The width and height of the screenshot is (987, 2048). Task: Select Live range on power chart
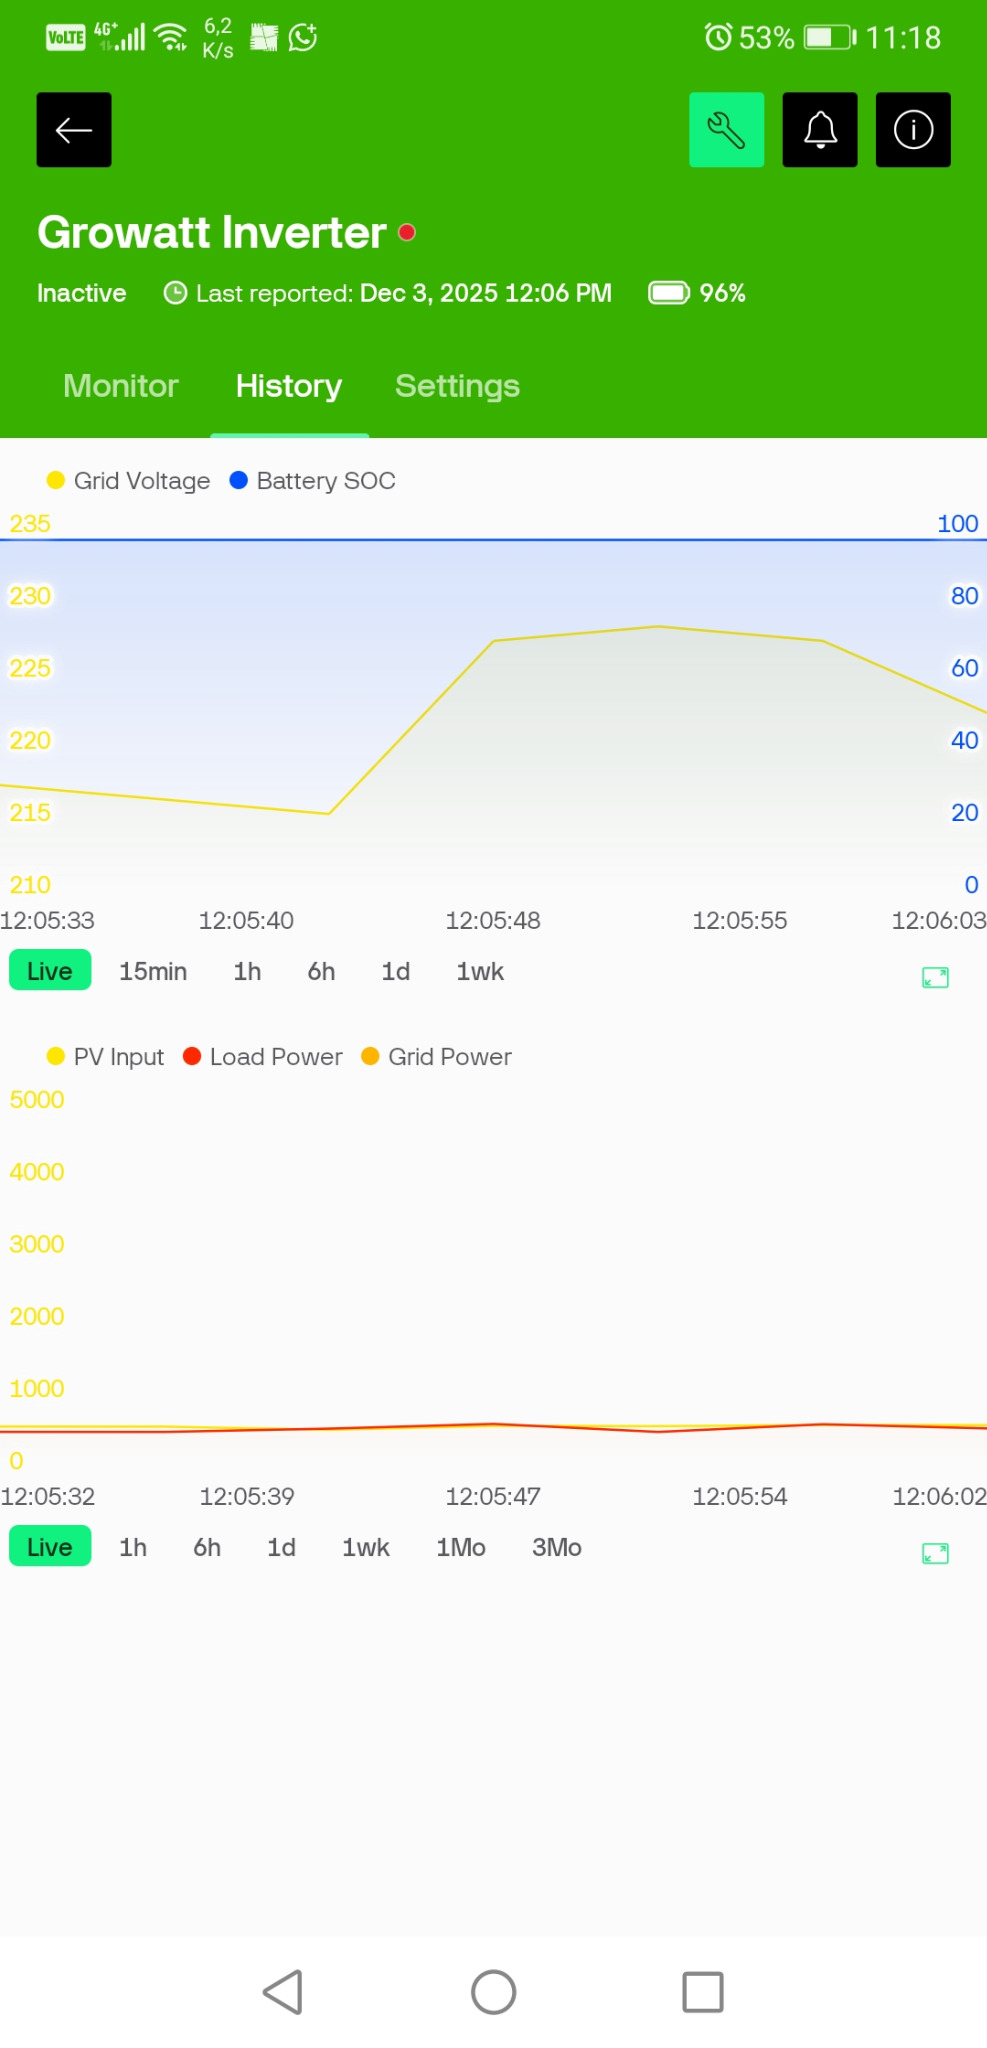point(50,1547)
